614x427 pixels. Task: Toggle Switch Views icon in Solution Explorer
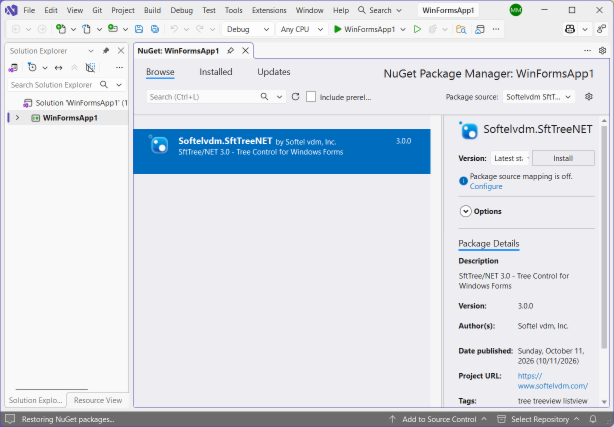coord(13,68)
